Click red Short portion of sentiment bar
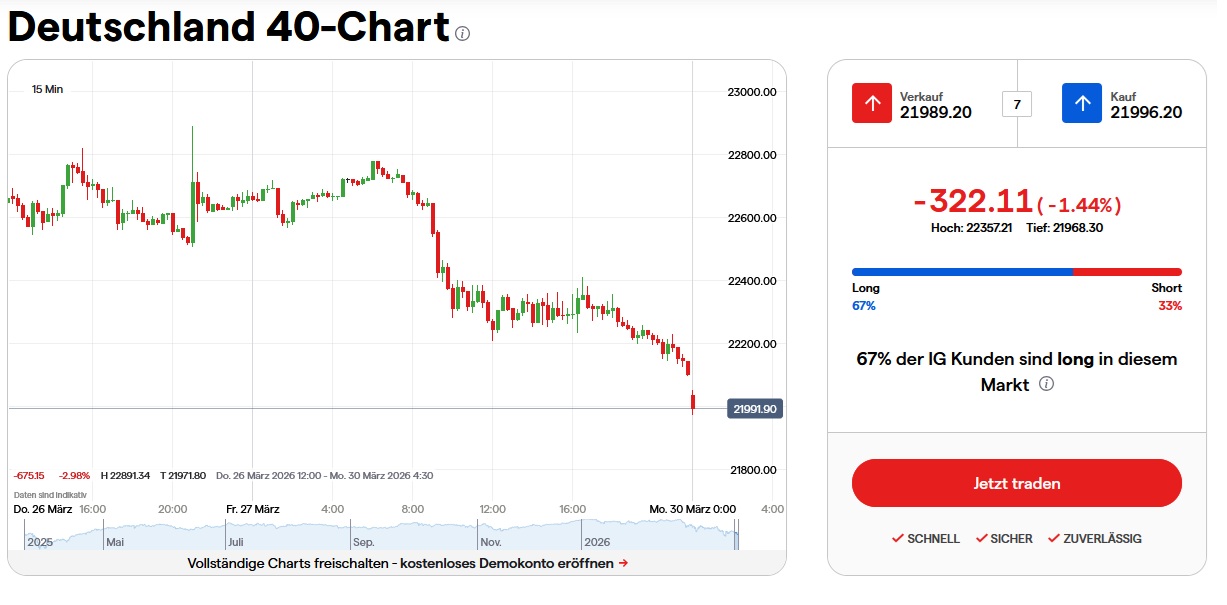 [x=1127, y=271]
